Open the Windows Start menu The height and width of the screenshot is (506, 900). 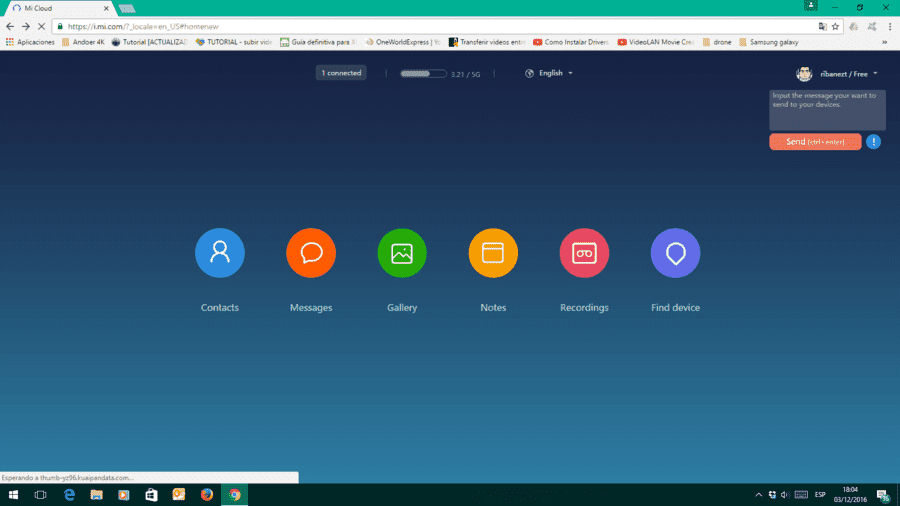tap(13, 495)
